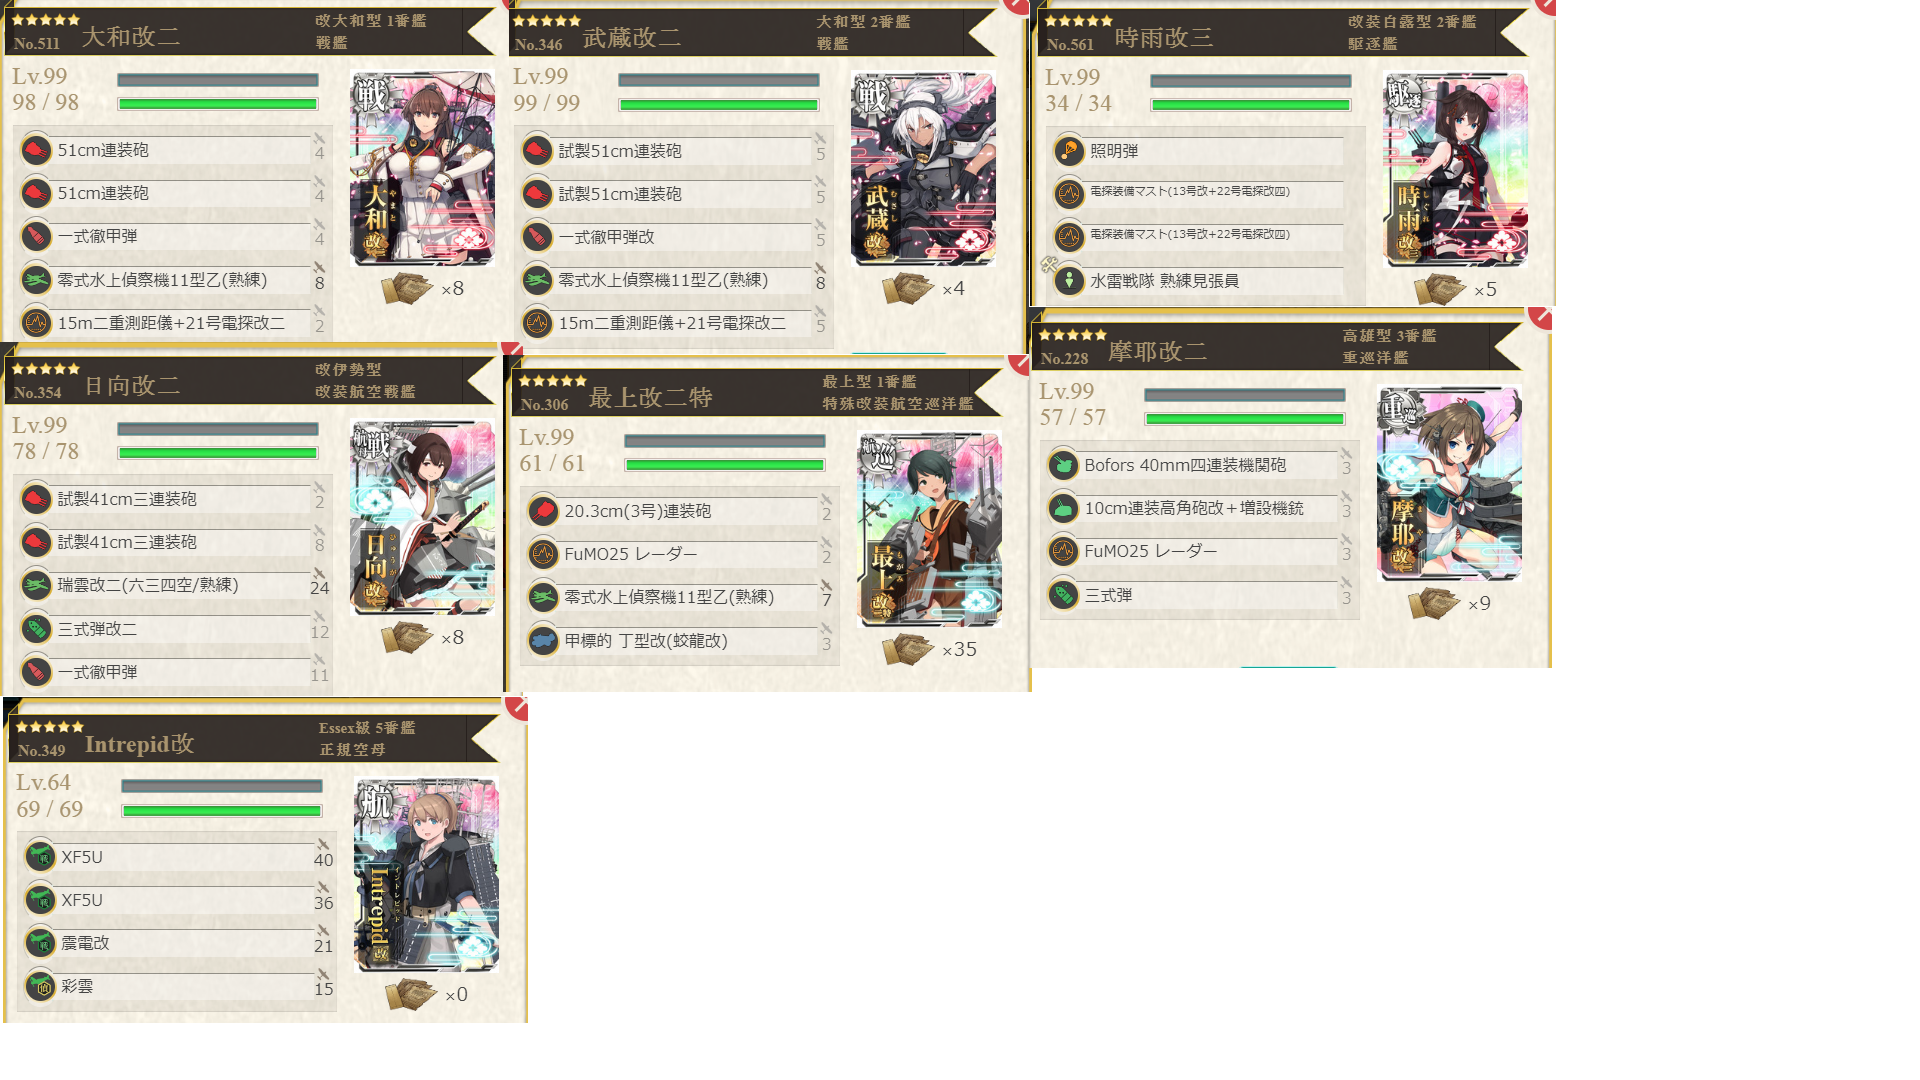Click the red gun icon beside Yamato's first 51cm連装砲
This screenshot has height=1080, width=1920.
36,151
